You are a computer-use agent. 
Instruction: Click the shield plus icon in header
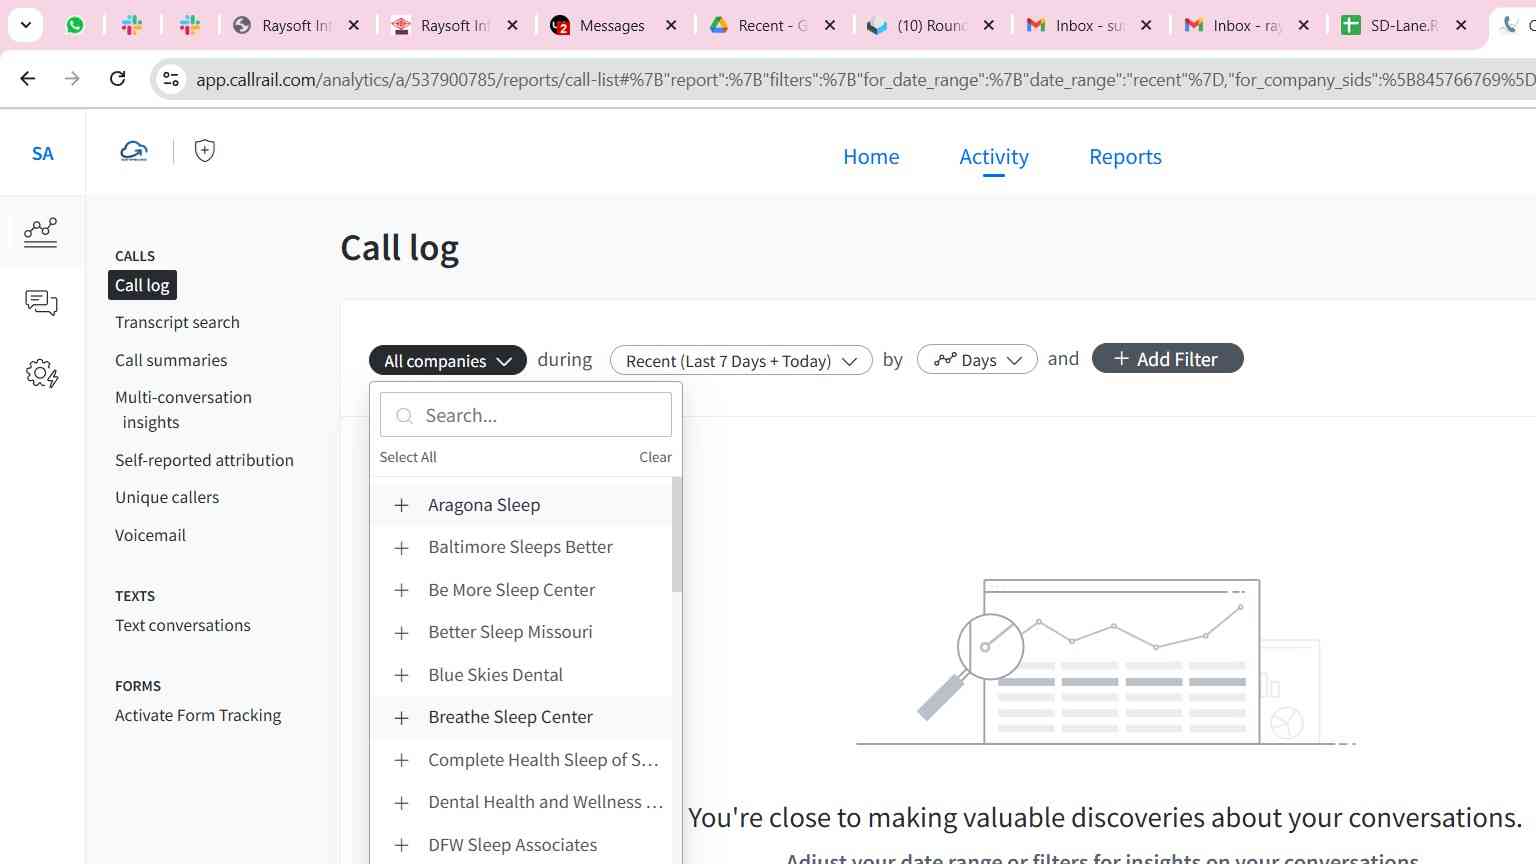[205, 151]
